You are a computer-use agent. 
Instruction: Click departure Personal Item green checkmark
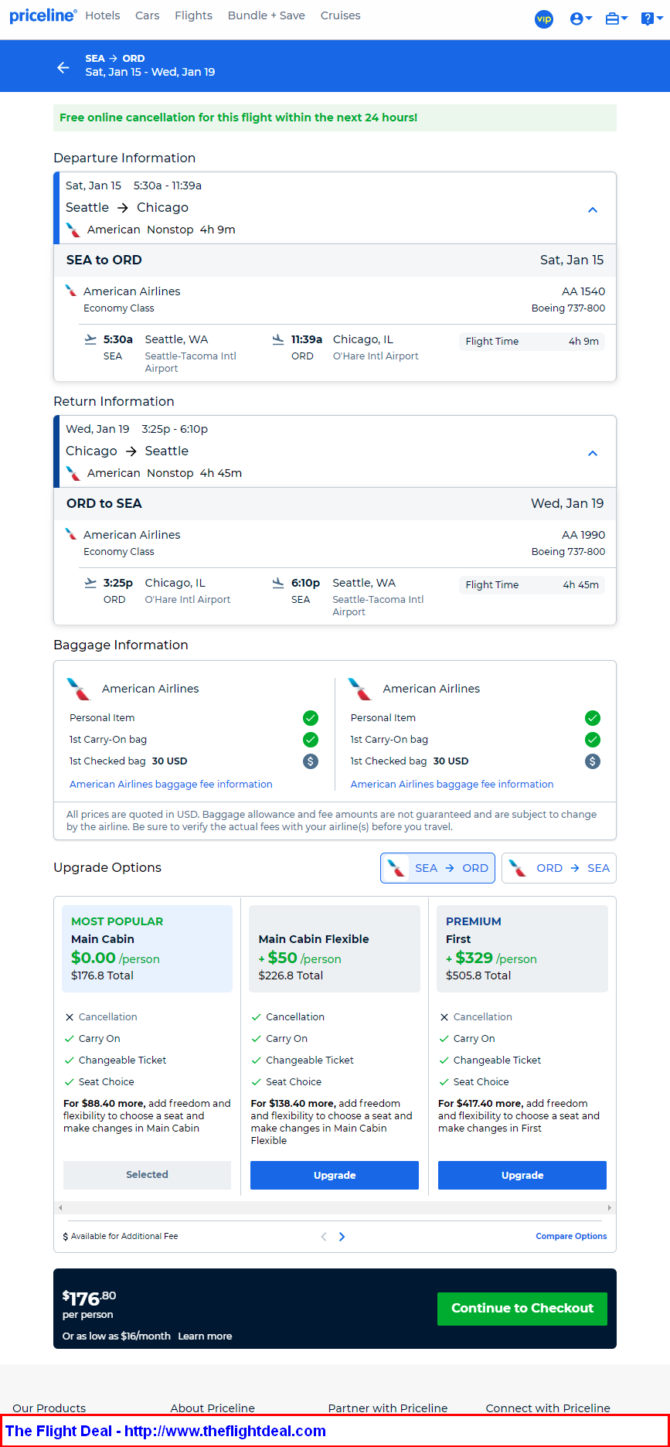(310, 718)
